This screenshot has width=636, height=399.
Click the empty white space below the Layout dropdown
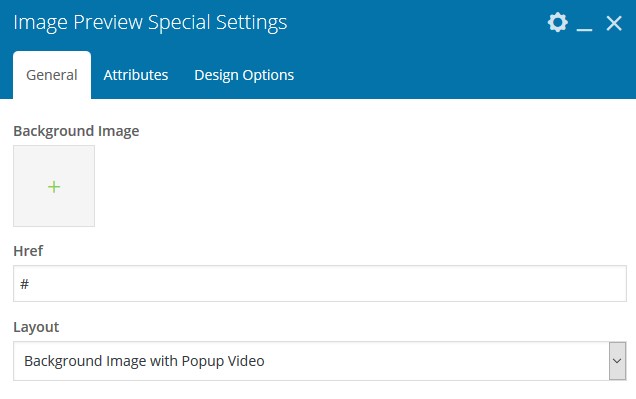click(x=320, y=390)
